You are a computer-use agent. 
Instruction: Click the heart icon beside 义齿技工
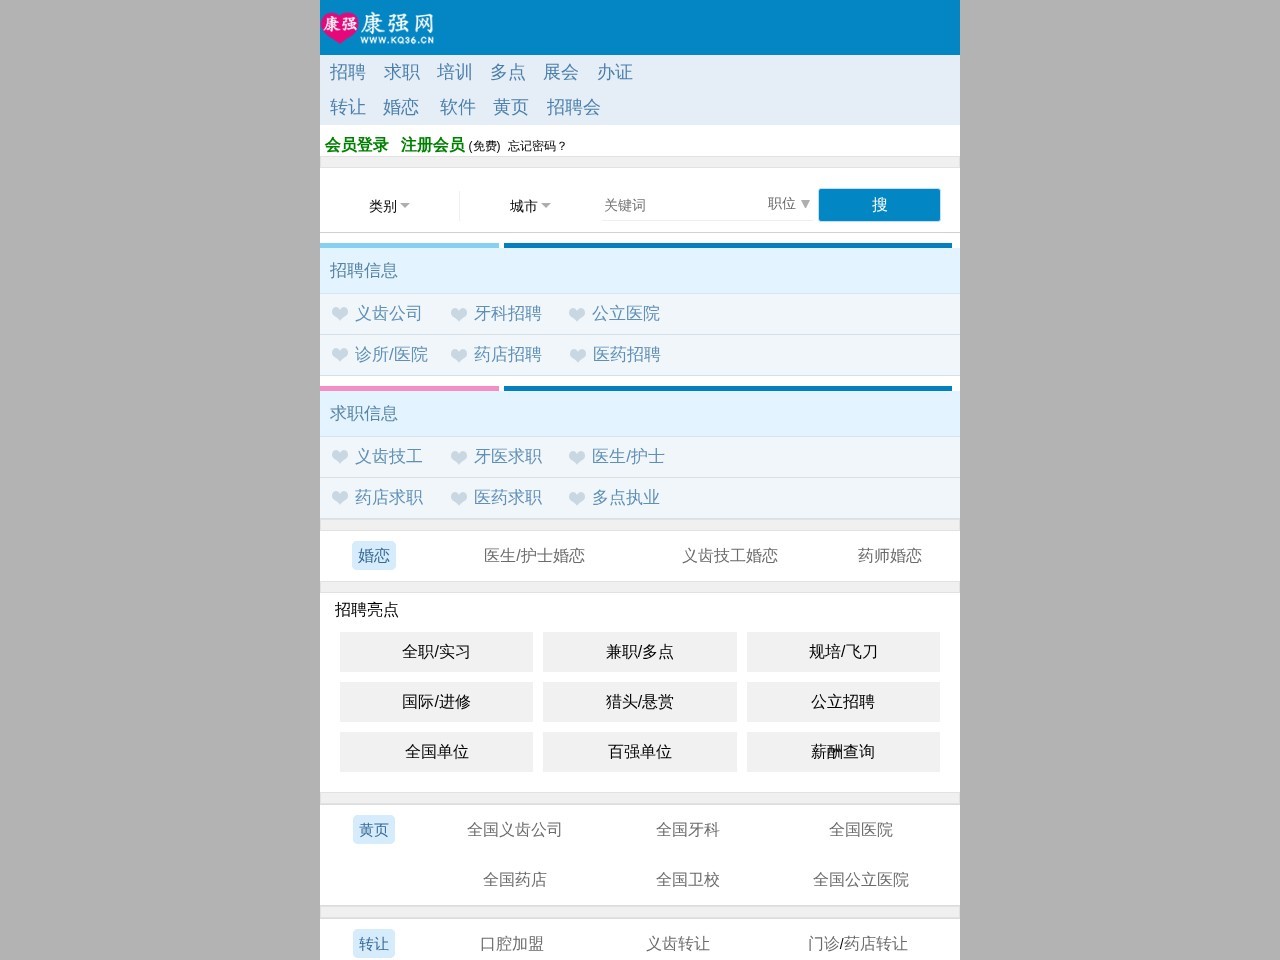pyautogui.click(x=340, y=456)
